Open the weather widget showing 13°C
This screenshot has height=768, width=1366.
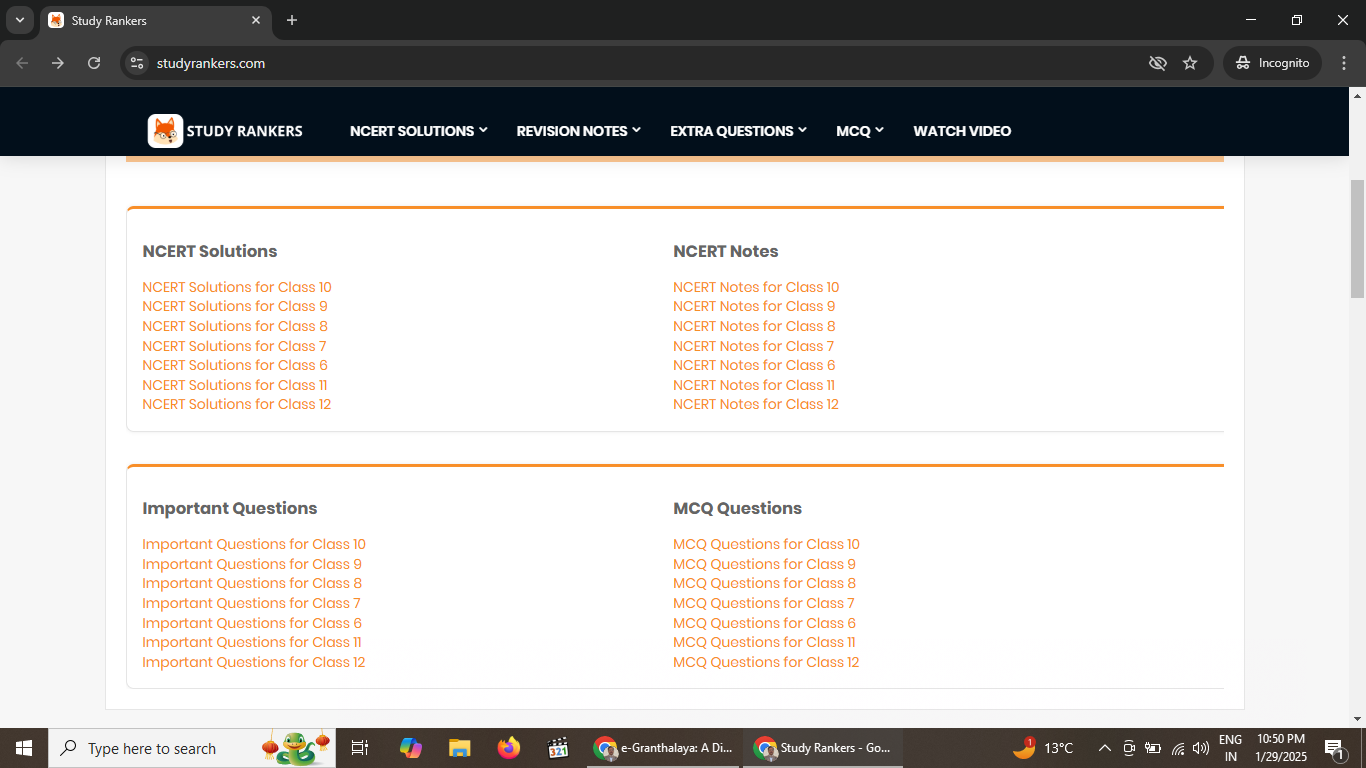click(x=1043, y=748)
